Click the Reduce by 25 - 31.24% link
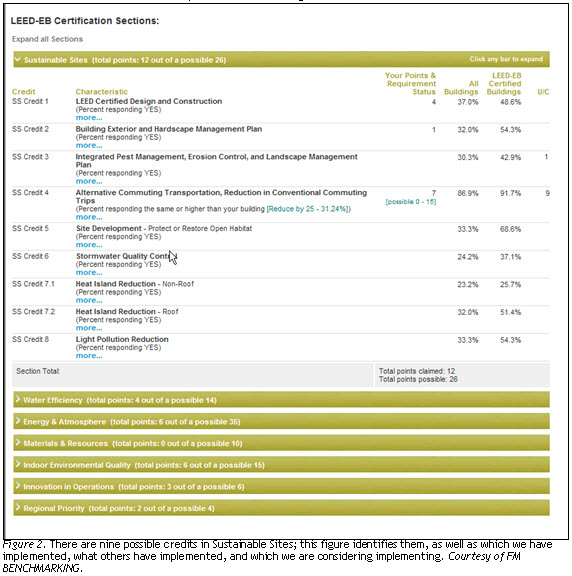Image resolution: width=572 pixels, height=576 pixels. click(308, 209)
